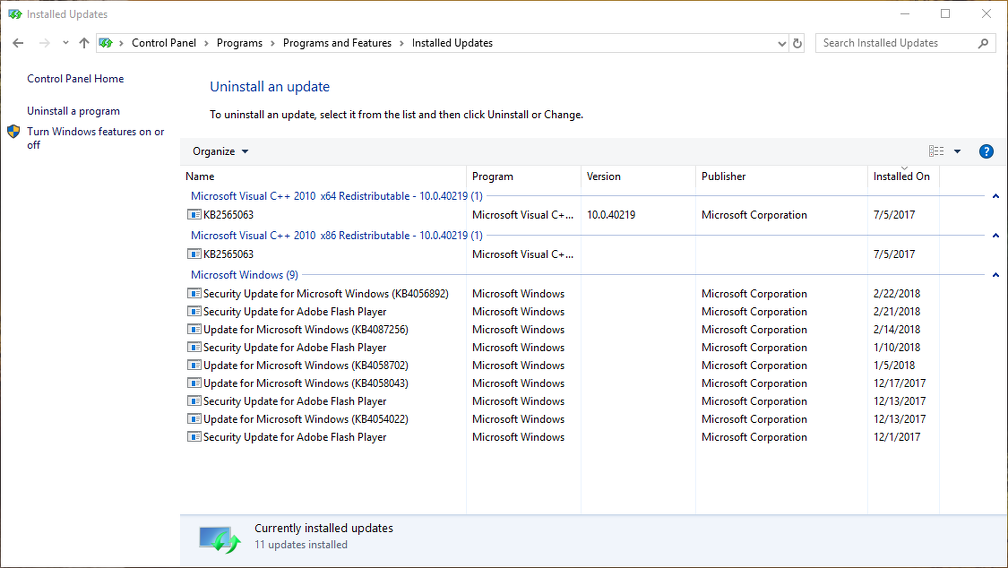Click the Uninstall an update heading
This screenshot has height=568, width=1008.
tap(269, 87)
